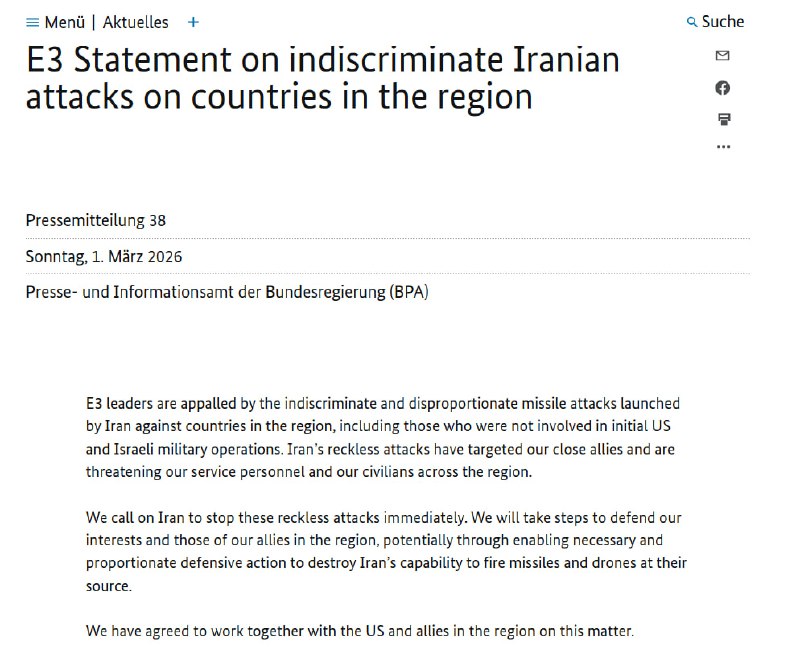The width and height of the screenshot is (800, 662).
Task: Click the "(BPA)" abbreviation
Action: coord(407,292)
